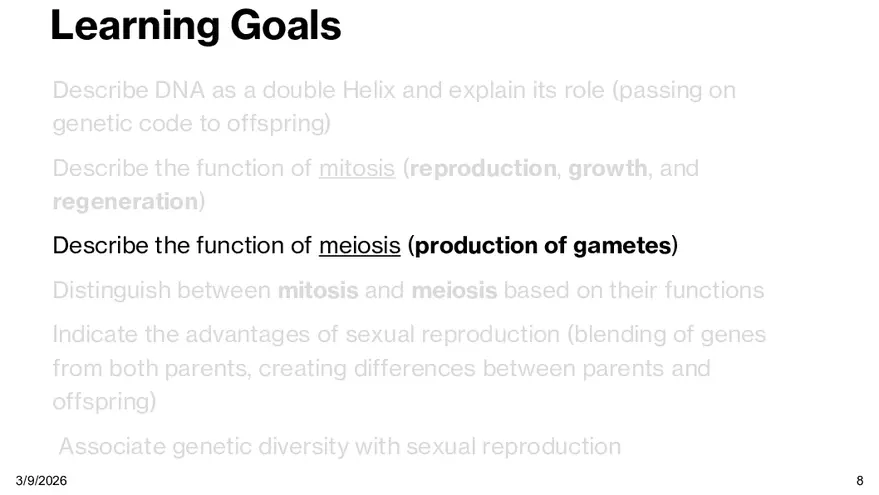Image resolution: width=879 pixels, height=495 pixels.
Task: Click bold "meiosis" in the Distinguish goal
Action: (454, 291)
